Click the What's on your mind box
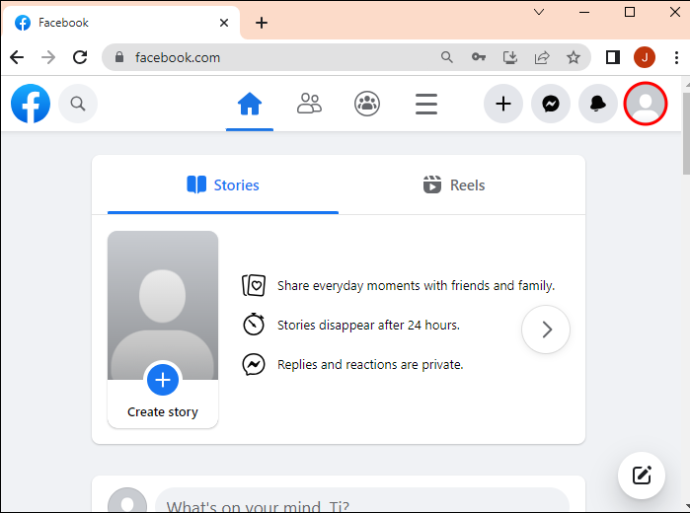This screenshot has width=690, height=513. click(x=362, y=502)
